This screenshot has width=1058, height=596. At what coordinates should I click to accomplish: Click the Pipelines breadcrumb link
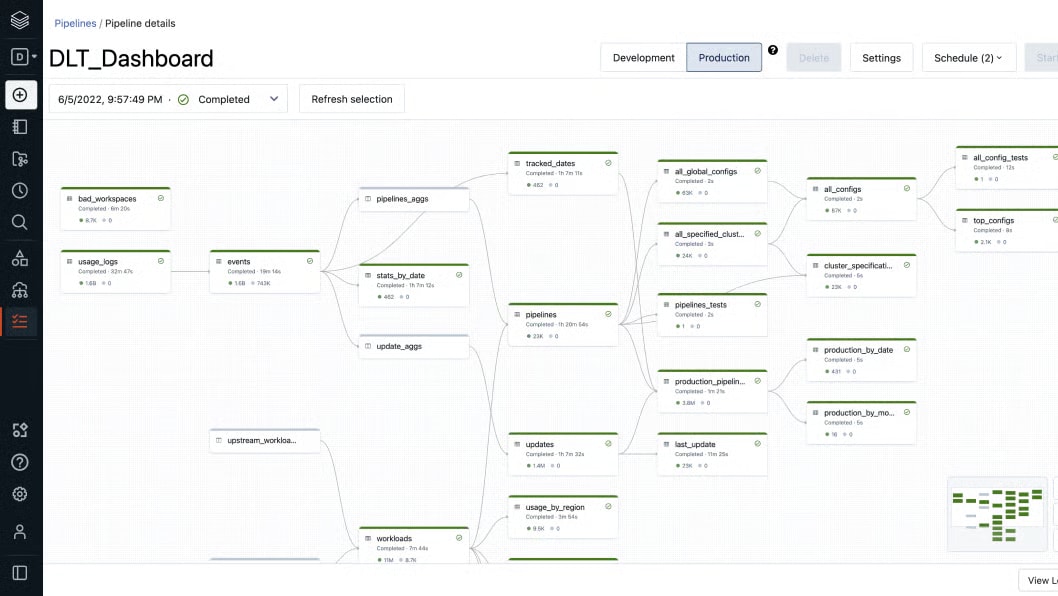75,23
